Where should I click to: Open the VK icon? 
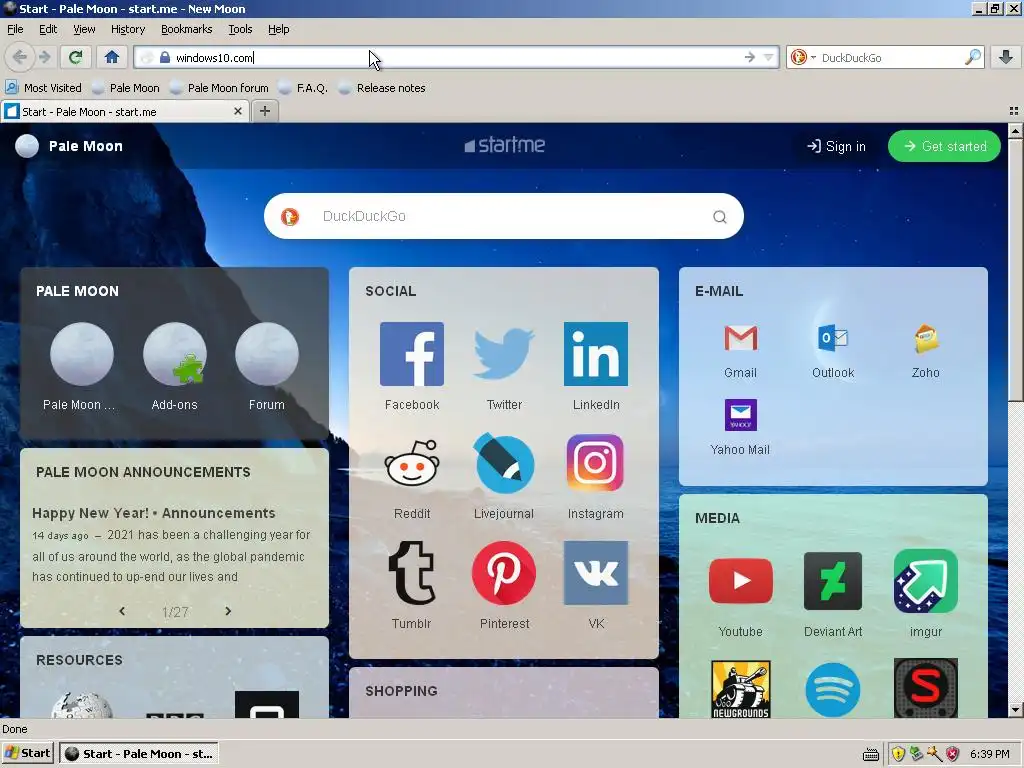click(x=596, y=573)
